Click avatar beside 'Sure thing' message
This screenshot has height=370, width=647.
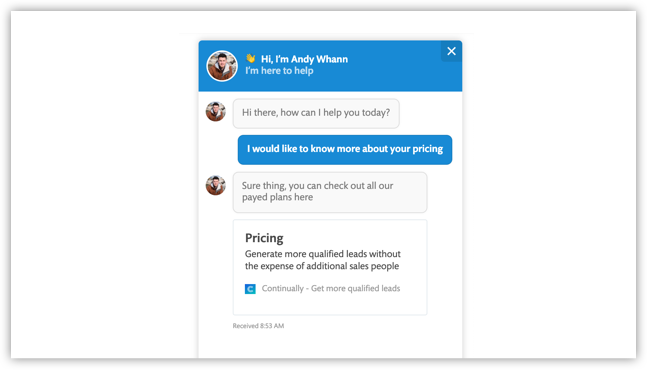tap(216, 185)
